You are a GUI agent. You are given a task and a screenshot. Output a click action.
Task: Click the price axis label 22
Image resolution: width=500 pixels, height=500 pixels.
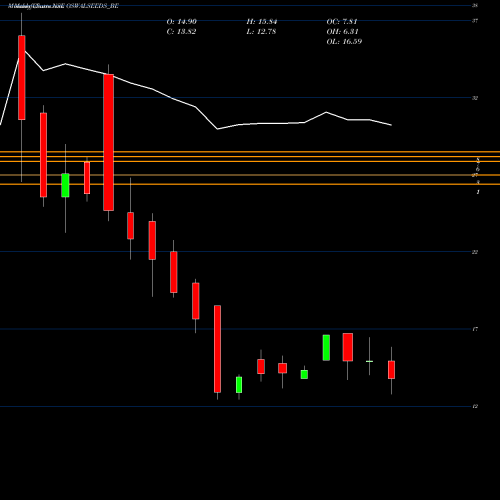(x=475, y=252)
